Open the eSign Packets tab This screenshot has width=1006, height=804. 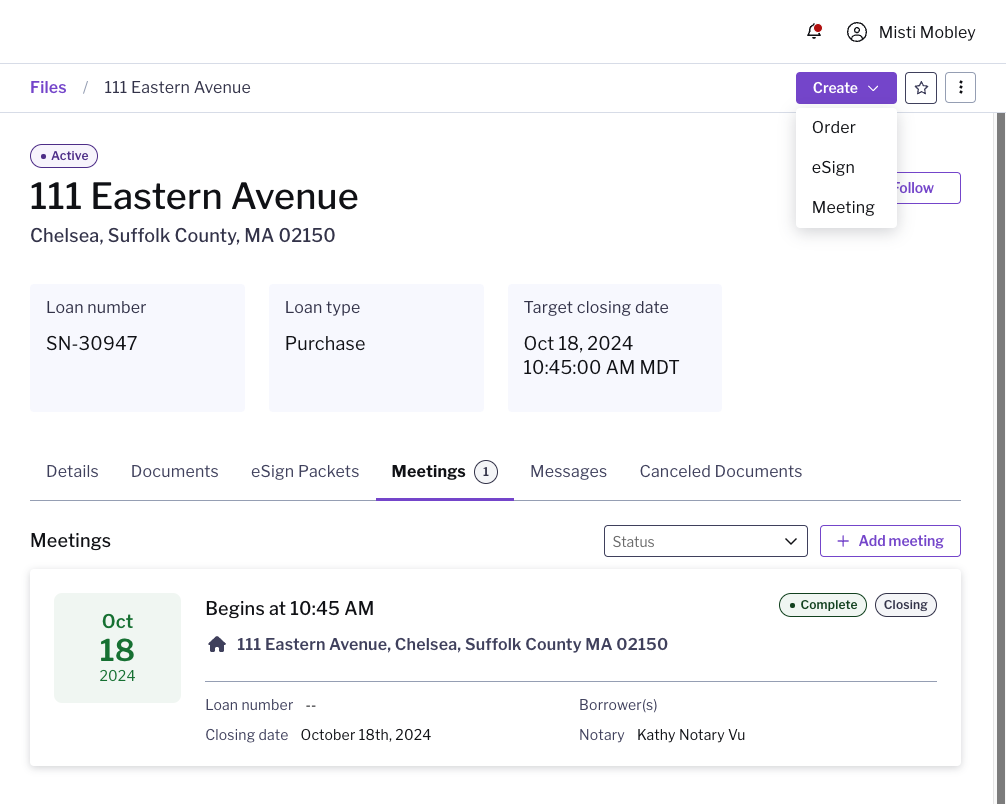305,472
